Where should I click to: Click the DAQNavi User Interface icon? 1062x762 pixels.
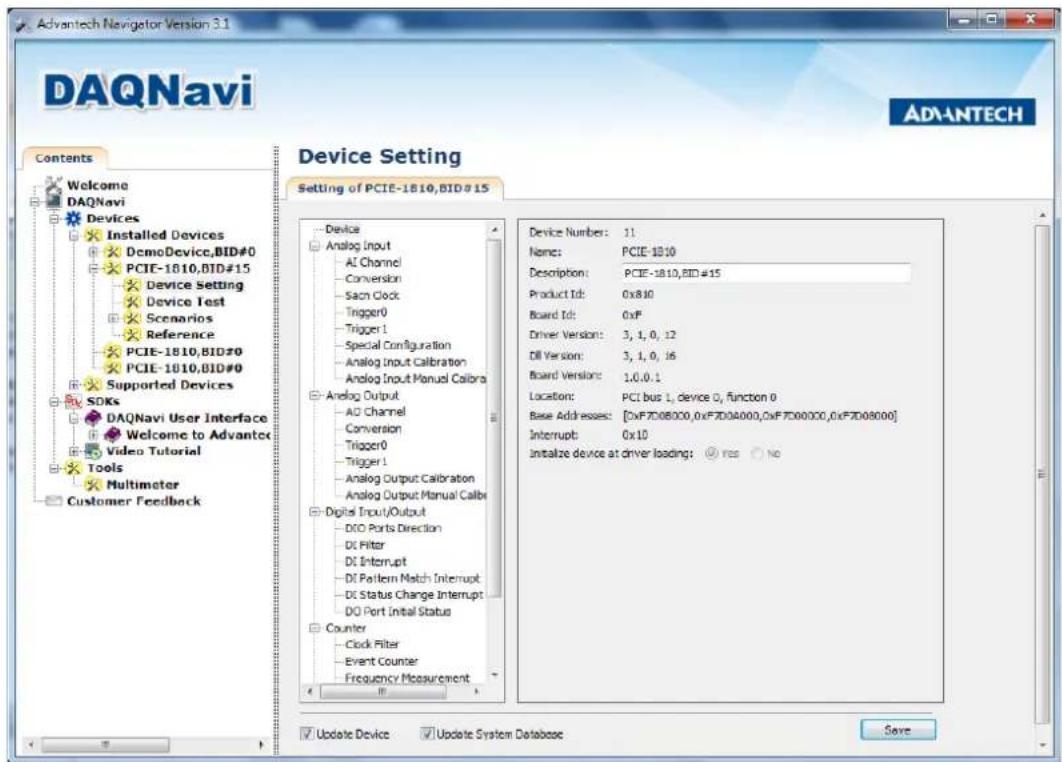tap(93, 418)
